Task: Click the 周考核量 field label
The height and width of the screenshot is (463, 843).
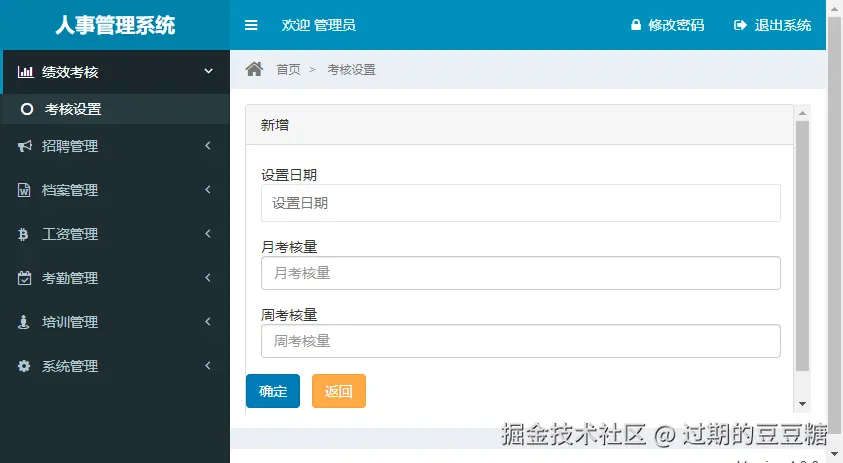Action: tap(289, 315)
